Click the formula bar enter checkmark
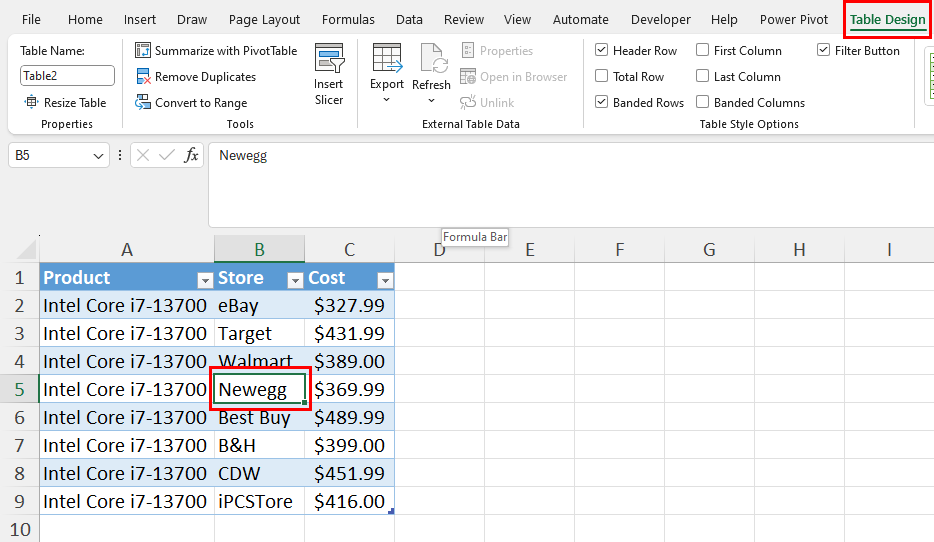Screen dimensions: 934x542 coord(167,155)
